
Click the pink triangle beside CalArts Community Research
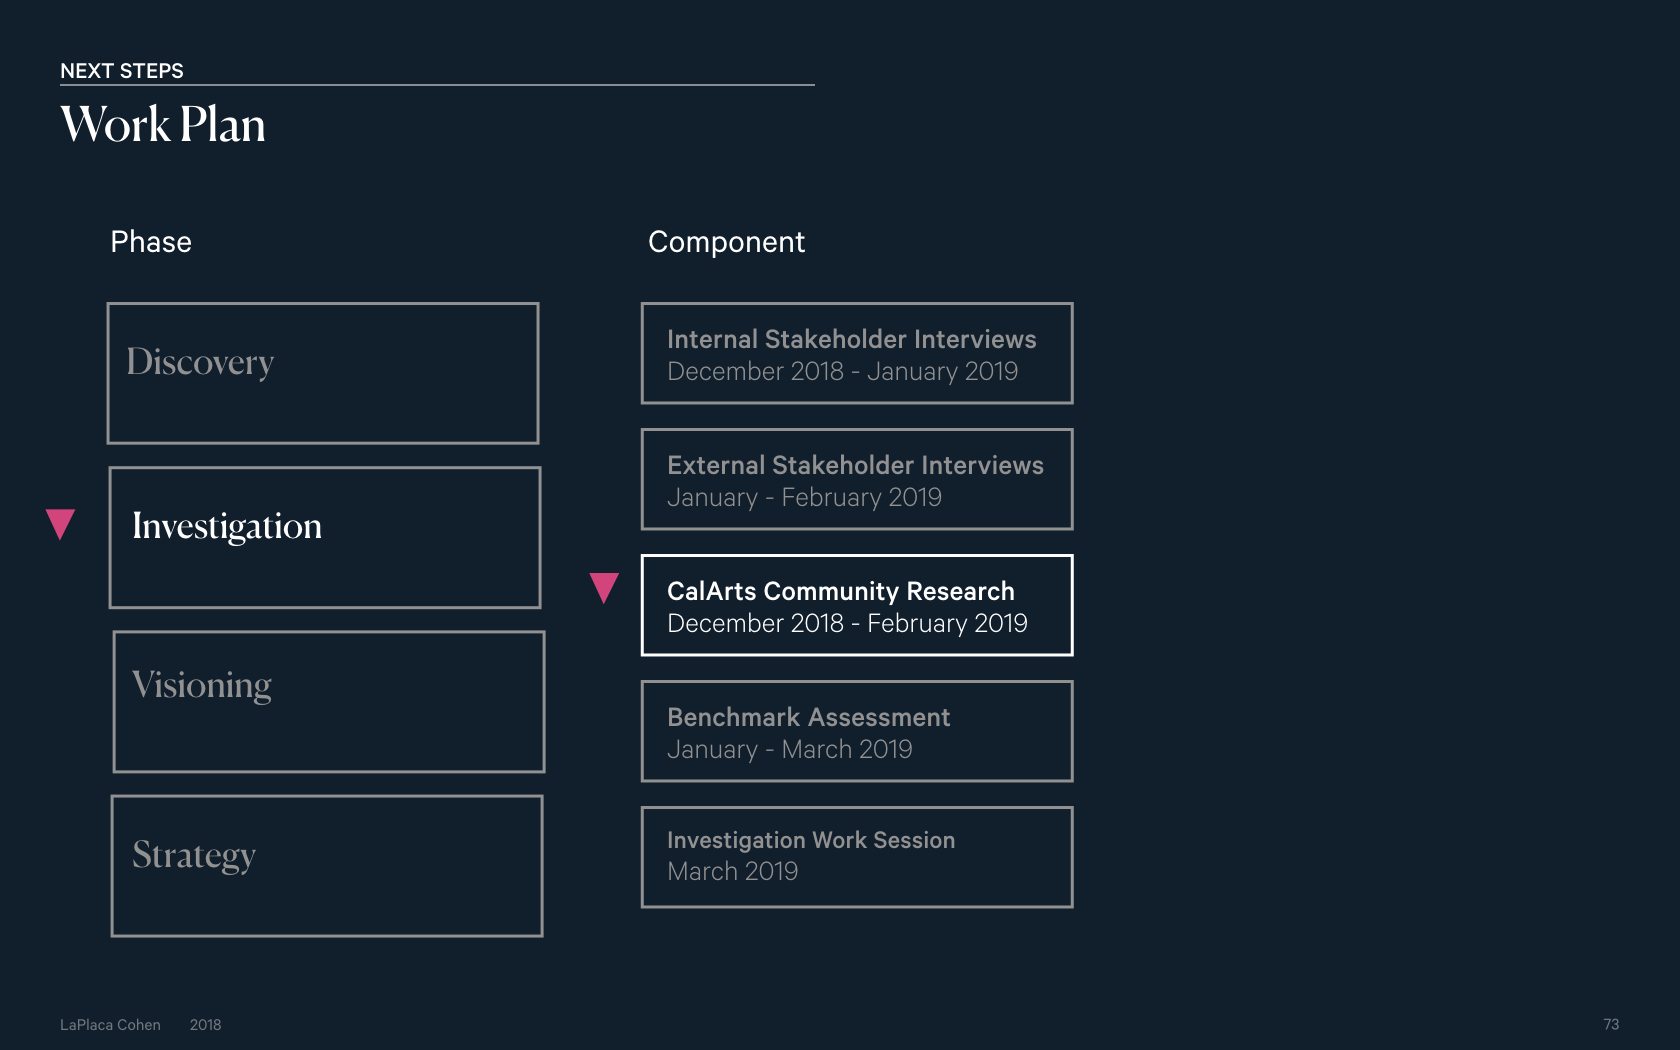point(604,588)
